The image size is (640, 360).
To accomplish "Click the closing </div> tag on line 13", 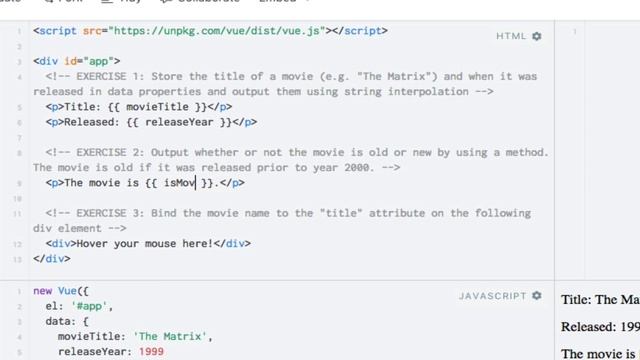I will coord(52,259).
